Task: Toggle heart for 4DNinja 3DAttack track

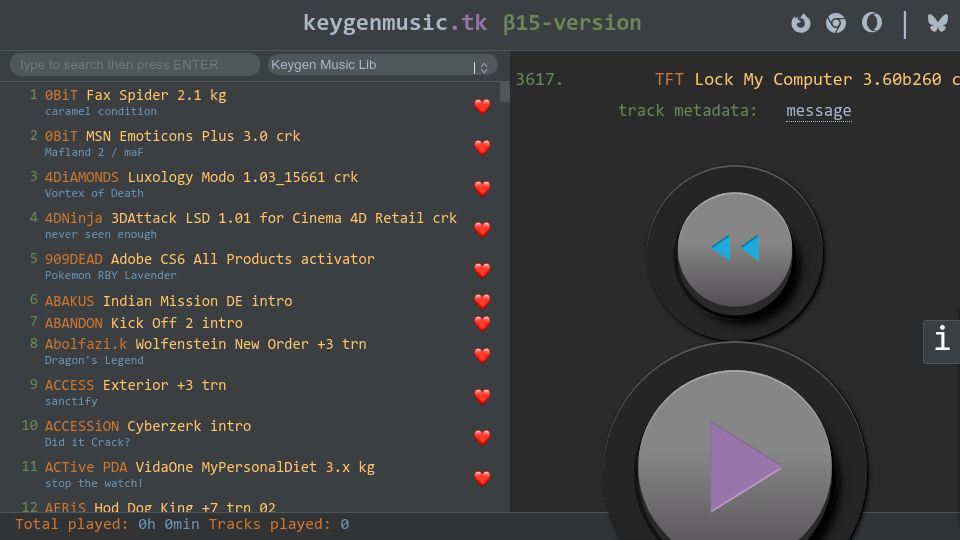Action: tap(482, 229)
